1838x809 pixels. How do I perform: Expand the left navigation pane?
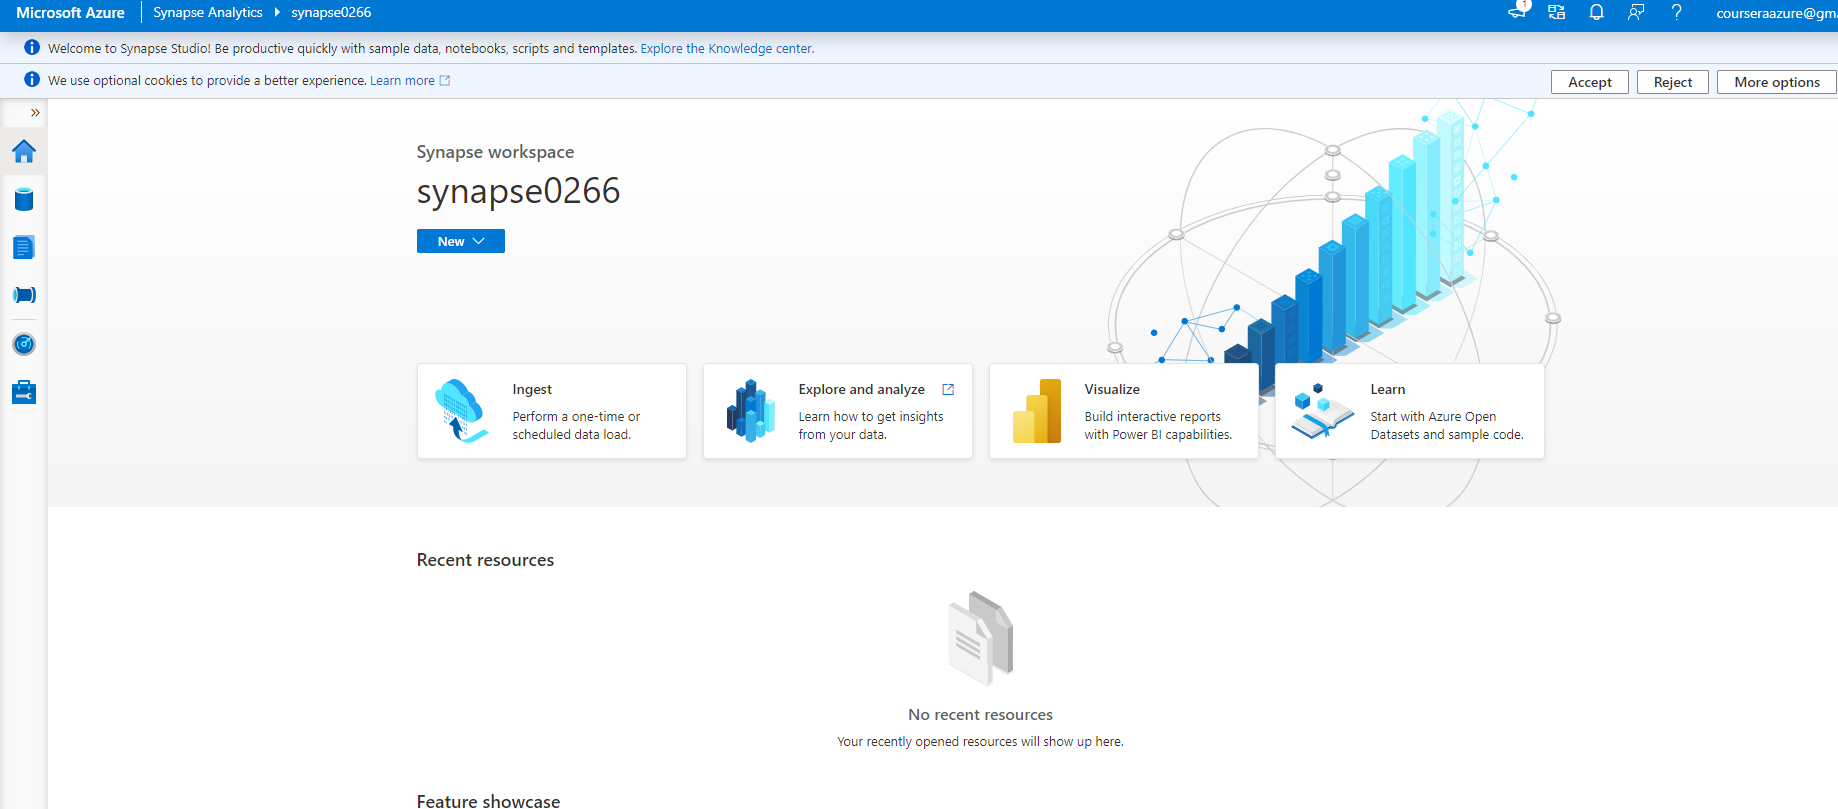(x=35, y=113)
